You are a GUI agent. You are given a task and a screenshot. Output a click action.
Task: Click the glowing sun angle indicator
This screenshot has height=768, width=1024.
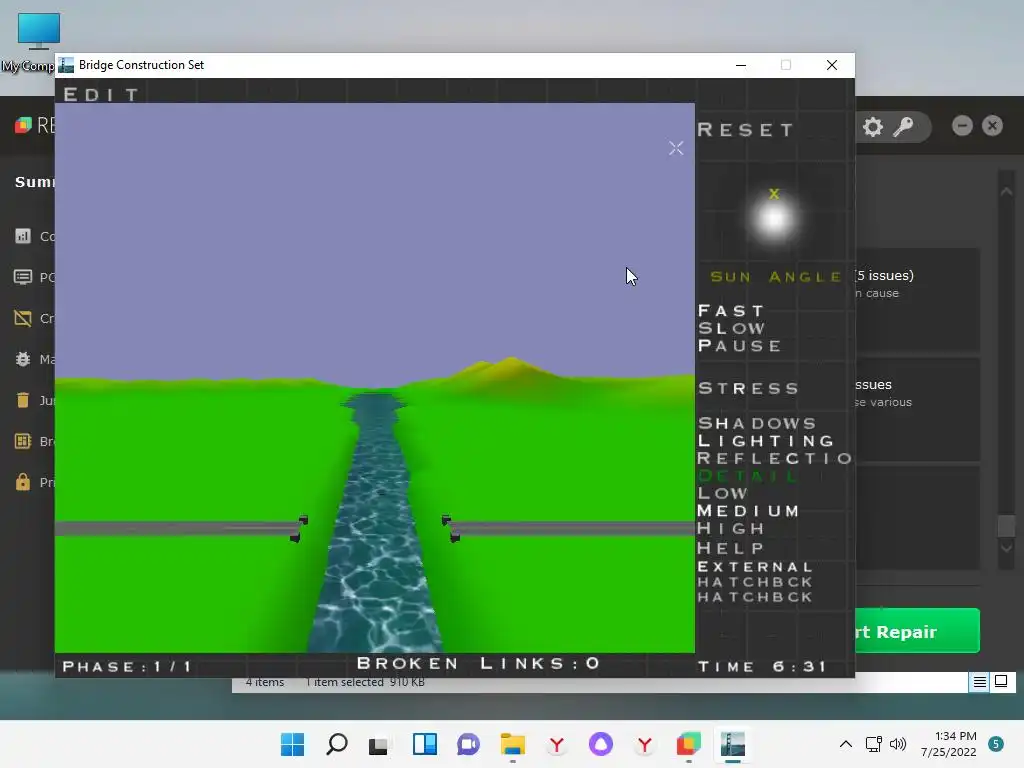point(774,219)
